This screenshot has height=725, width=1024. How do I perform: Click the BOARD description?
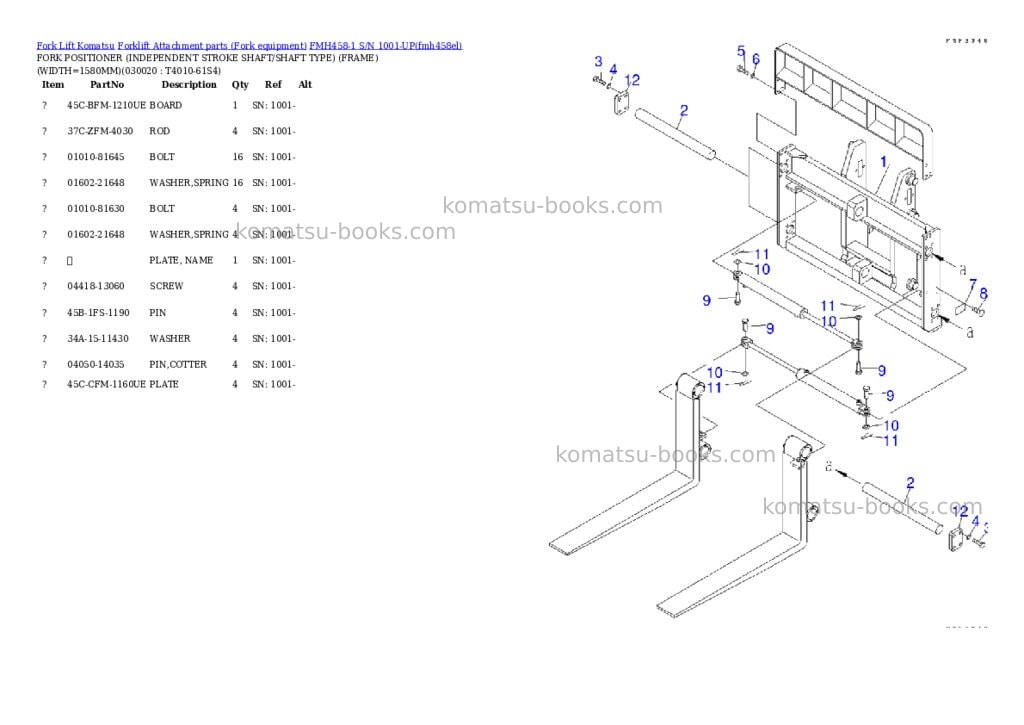pyautogui.click(x=166, y=105)
